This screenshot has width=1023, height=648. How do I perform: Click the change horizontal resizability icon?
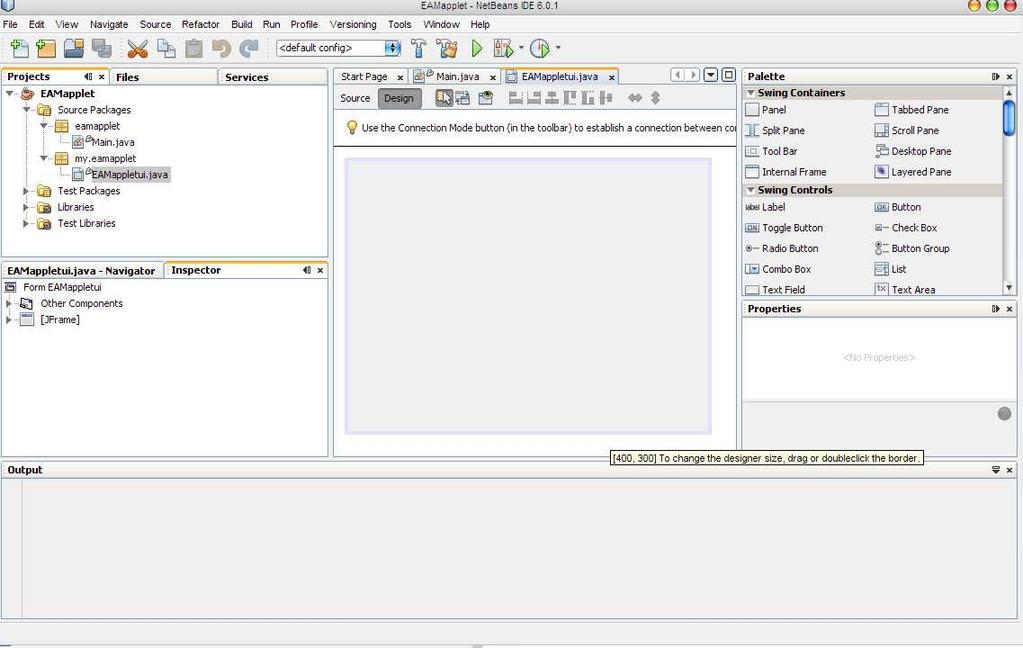pos(635,98)
